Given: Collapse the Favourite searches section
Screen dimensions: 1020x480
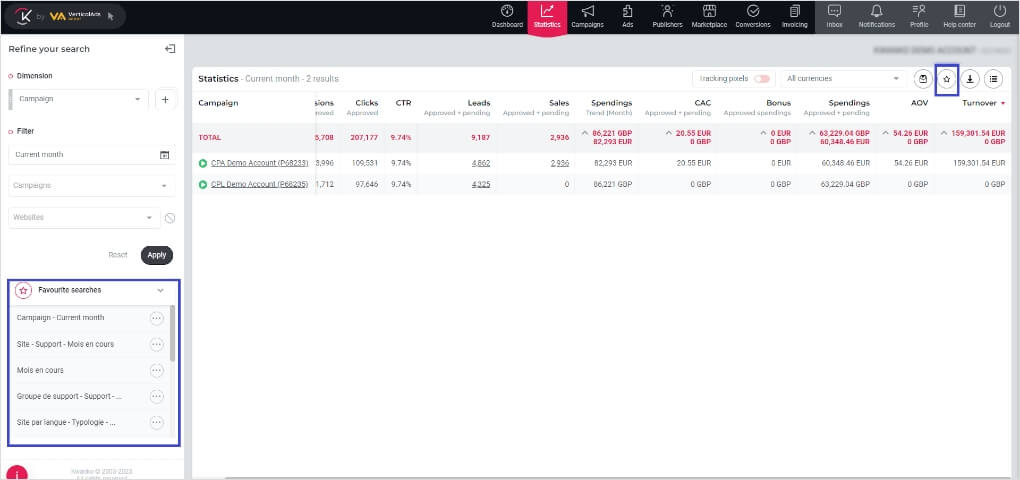Looking at the screenshot, I should coord(160,290).
